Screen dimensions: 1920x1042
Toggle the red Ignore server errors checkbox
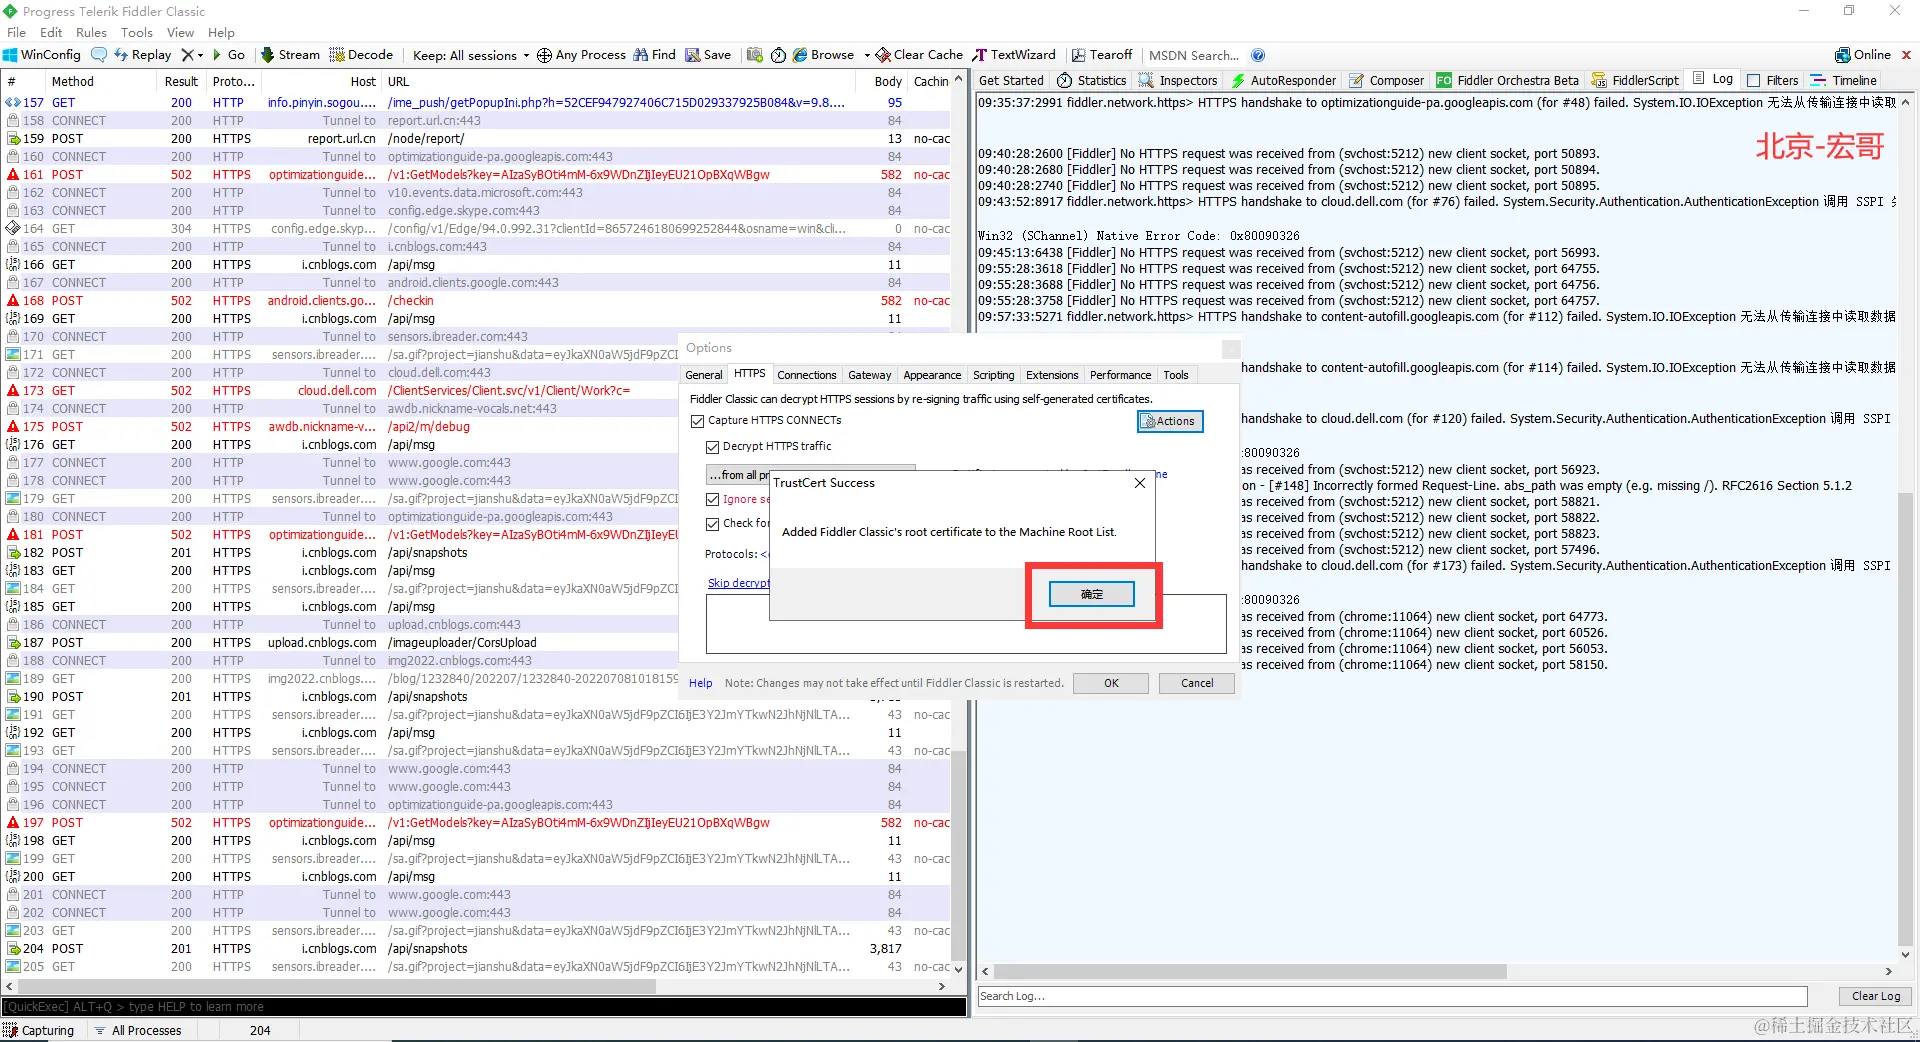[713, 499]
